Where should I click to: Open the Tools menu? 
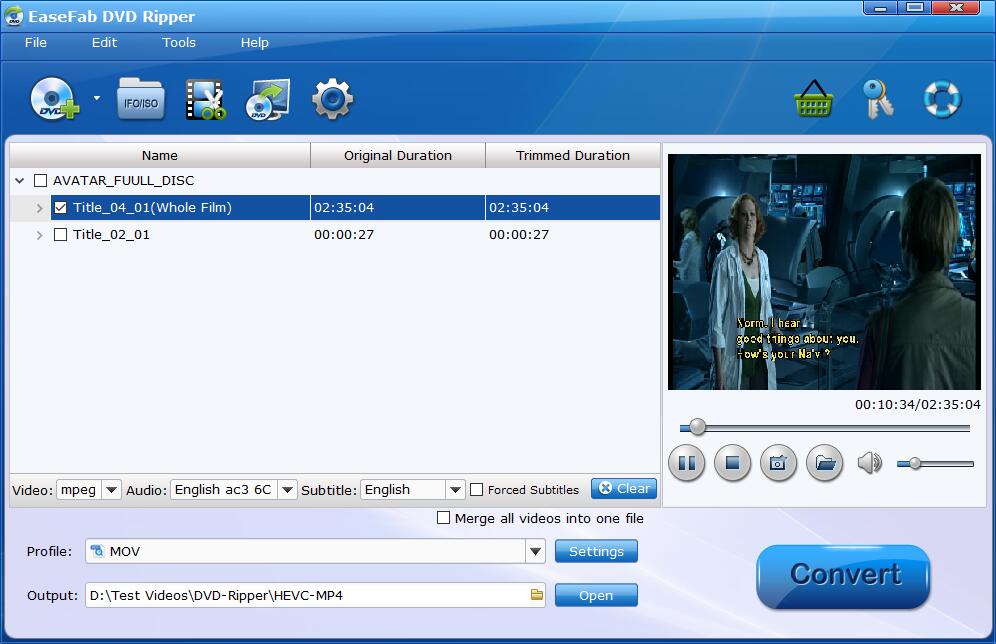click(179, 43)
